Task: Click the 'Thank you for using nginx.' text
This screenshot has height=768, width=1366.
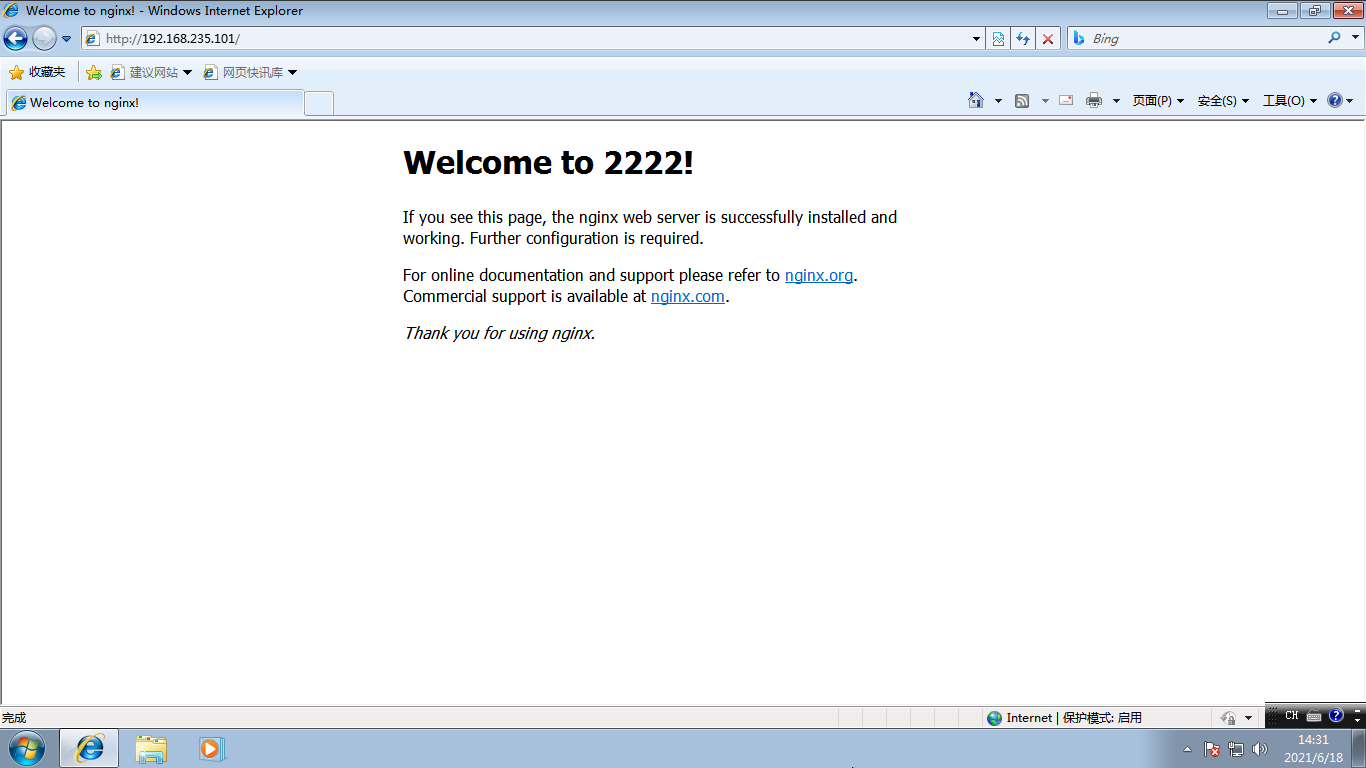Action: point(499,333)
